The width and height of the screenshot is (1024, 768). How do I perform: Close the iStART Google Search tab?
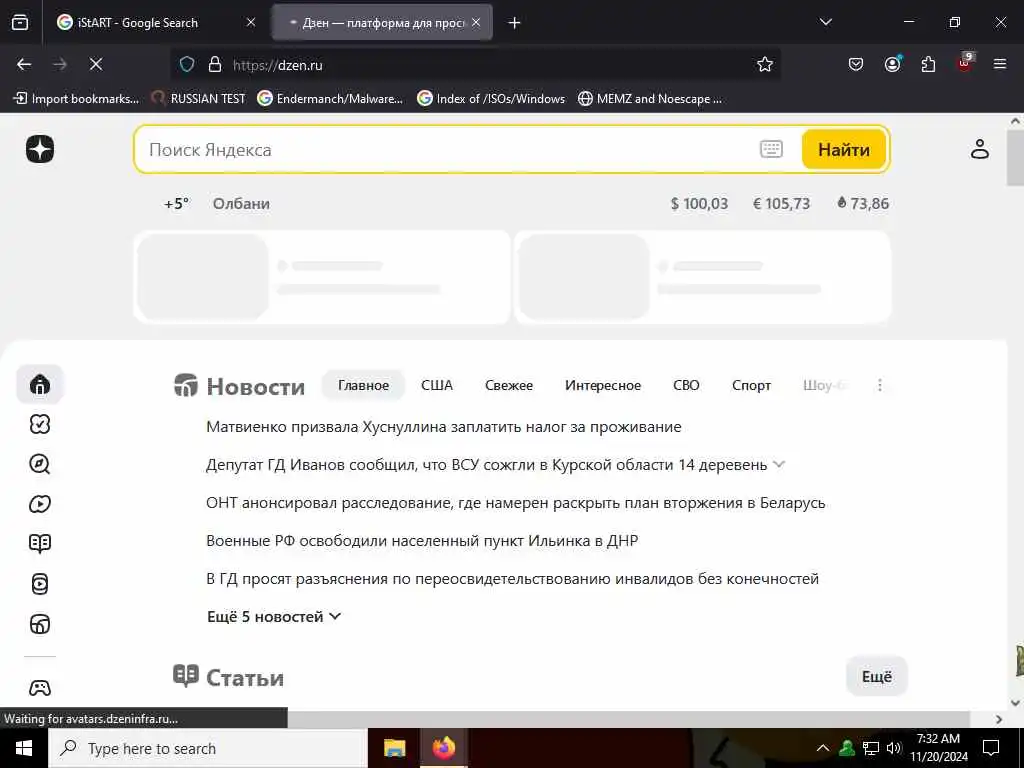251,22
